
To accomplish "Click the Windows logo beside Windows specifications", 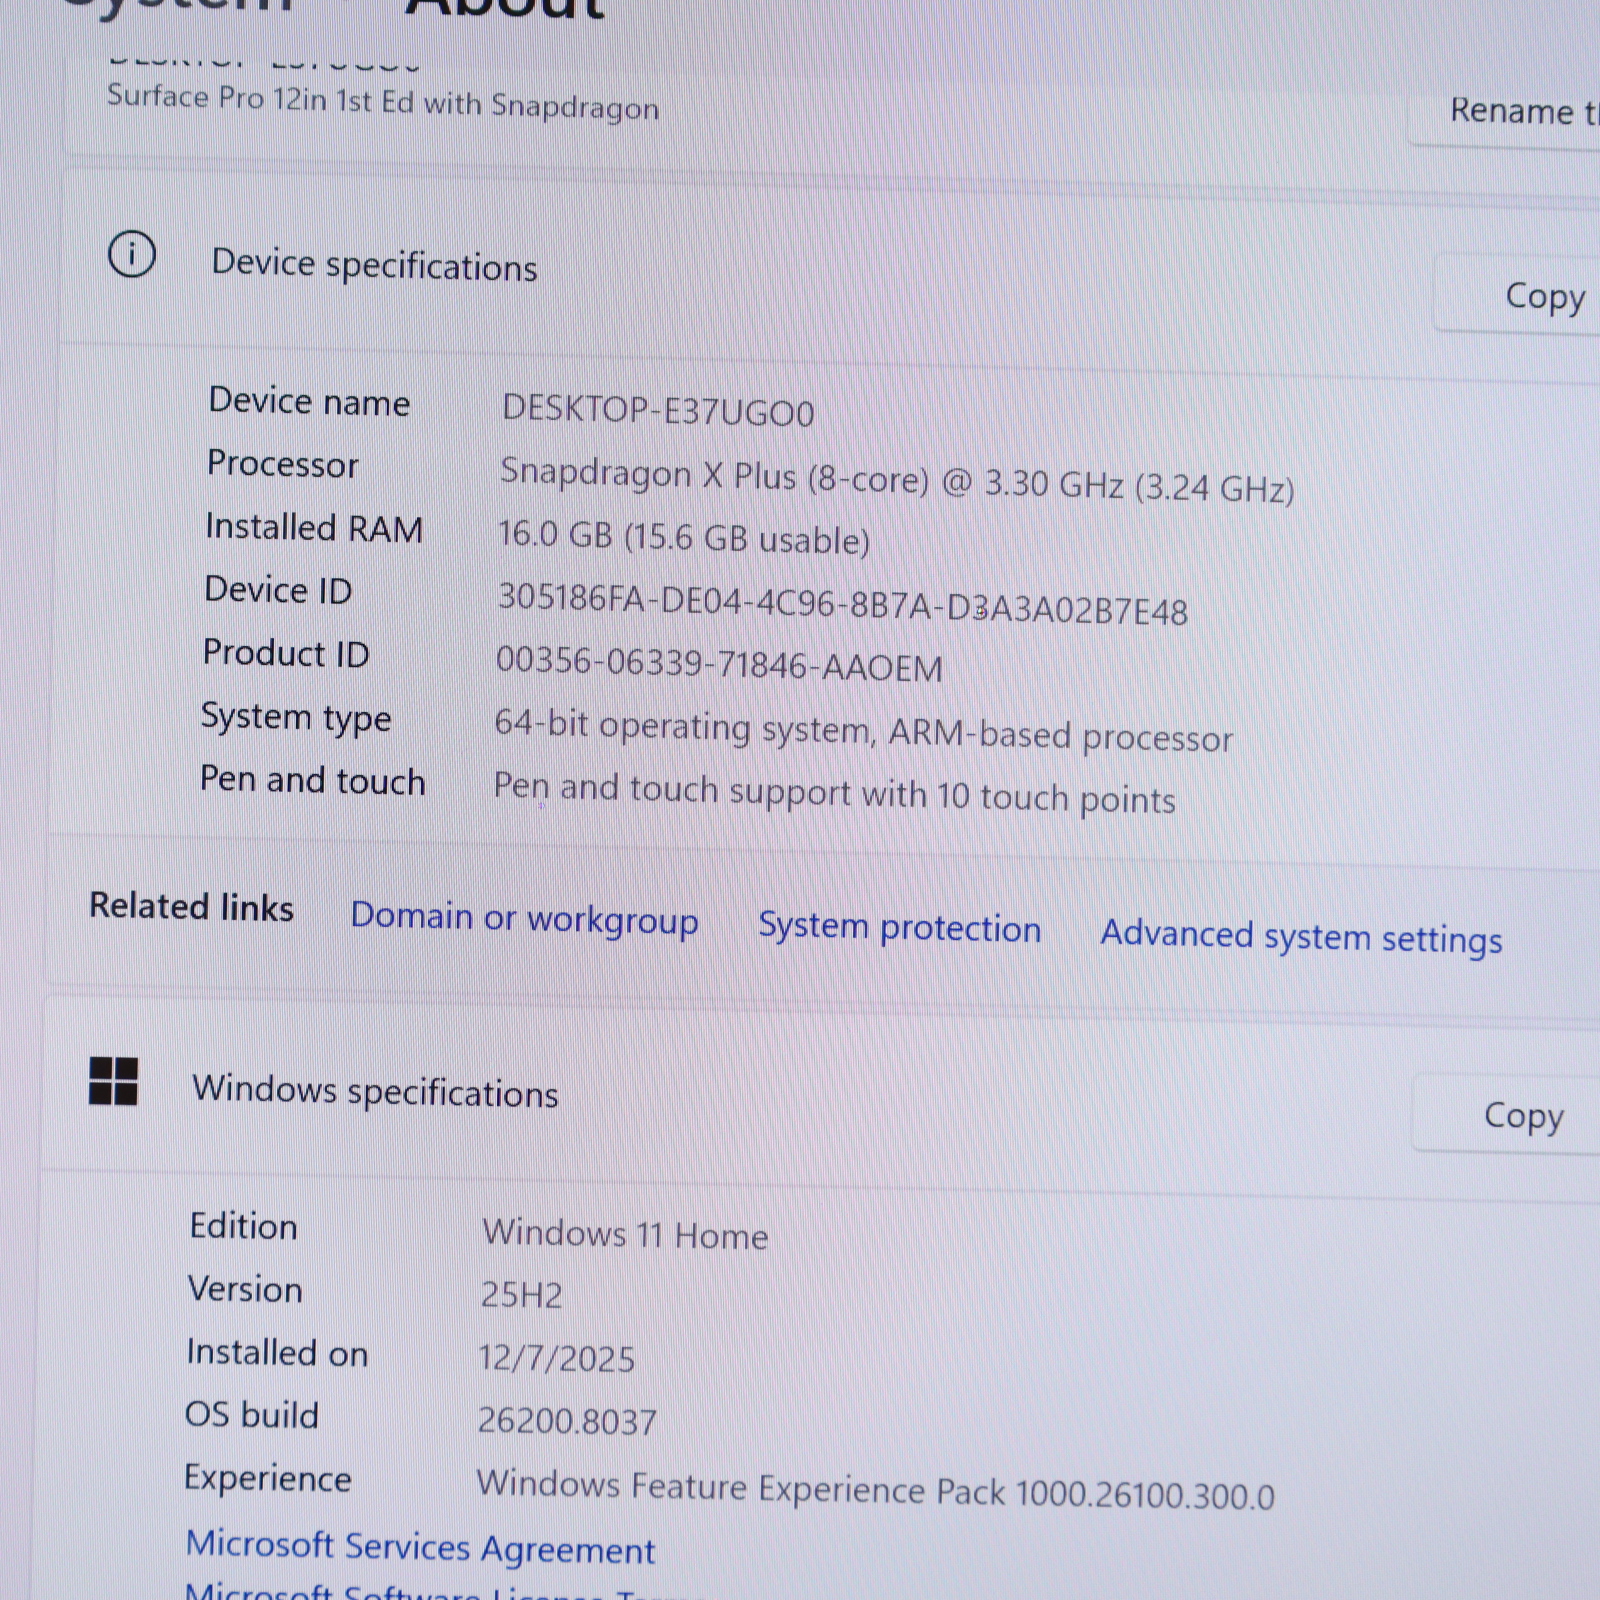I will pyautogui.click(x=113, y=1081).
